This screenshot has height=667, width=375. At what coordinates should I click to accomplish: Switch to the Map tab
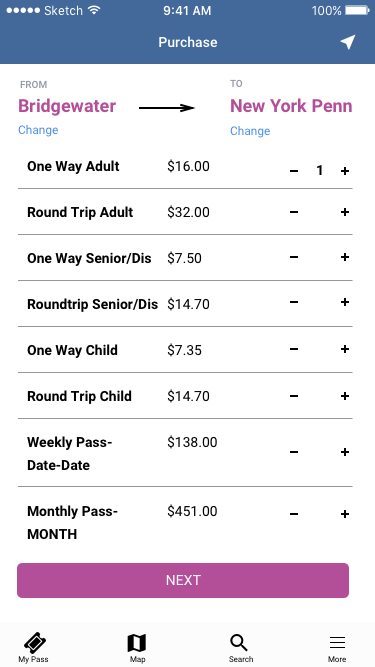tap(137, 648)
